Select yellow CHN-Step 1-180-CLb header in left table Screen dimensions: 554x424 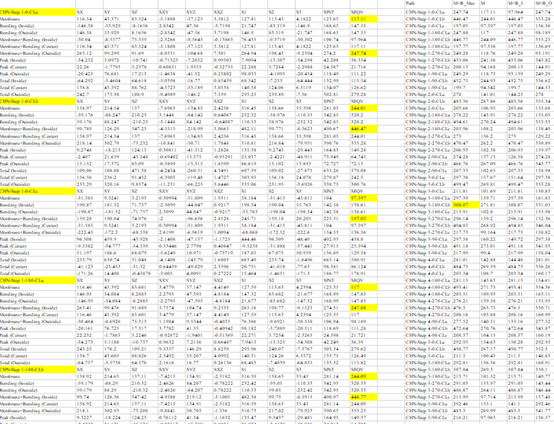tap(38, 370)
